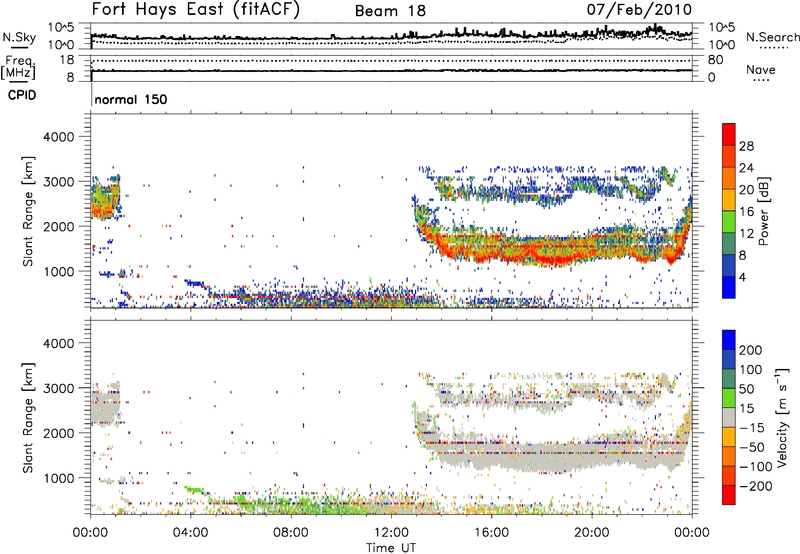
Task: Click the "-15" velocity colorbar label
Action: click(752, 428)
